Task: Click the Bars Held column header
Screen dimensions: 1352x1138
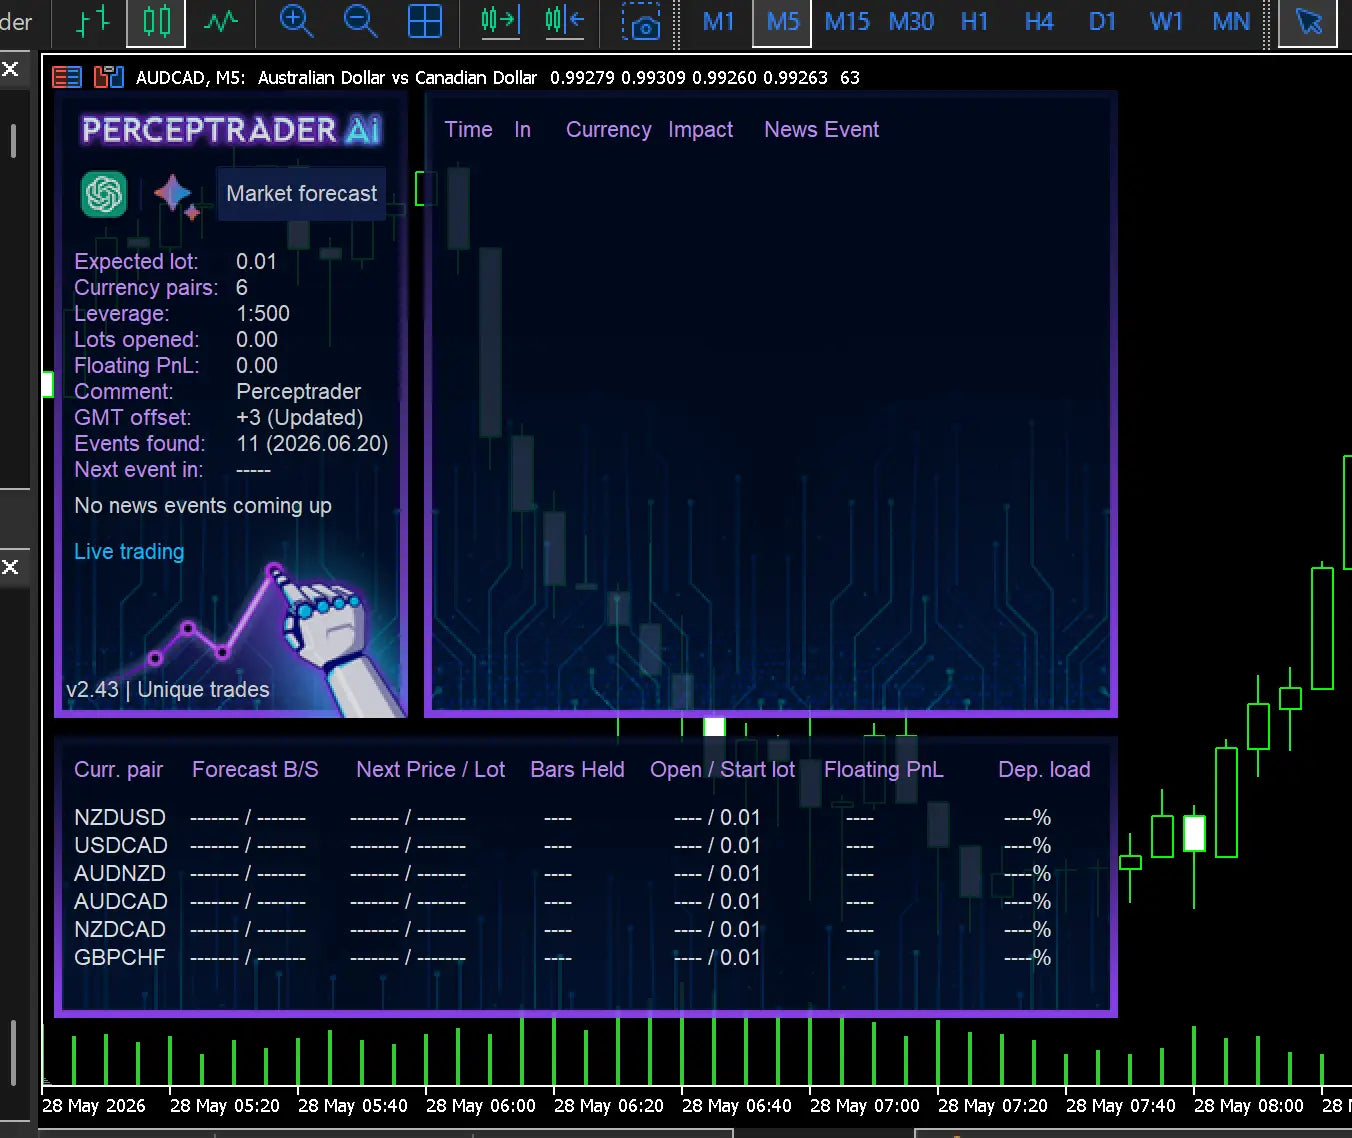Action: pyautogui.click(x=577, y=769)
